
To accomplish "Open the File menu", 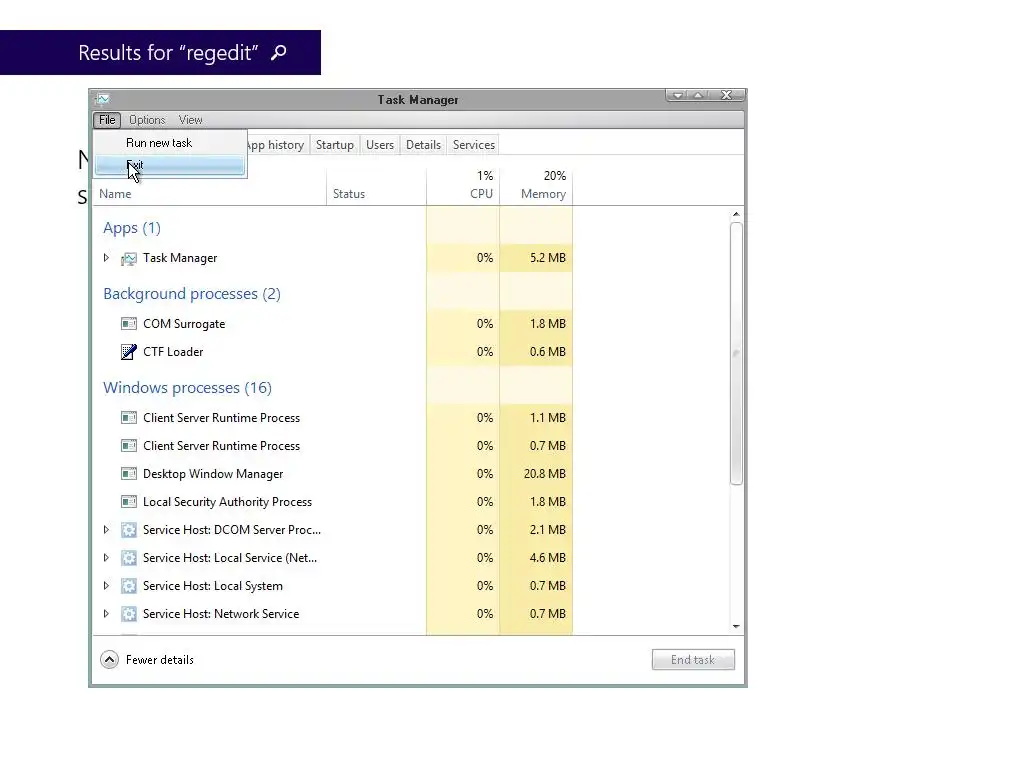I will point(107,120).
